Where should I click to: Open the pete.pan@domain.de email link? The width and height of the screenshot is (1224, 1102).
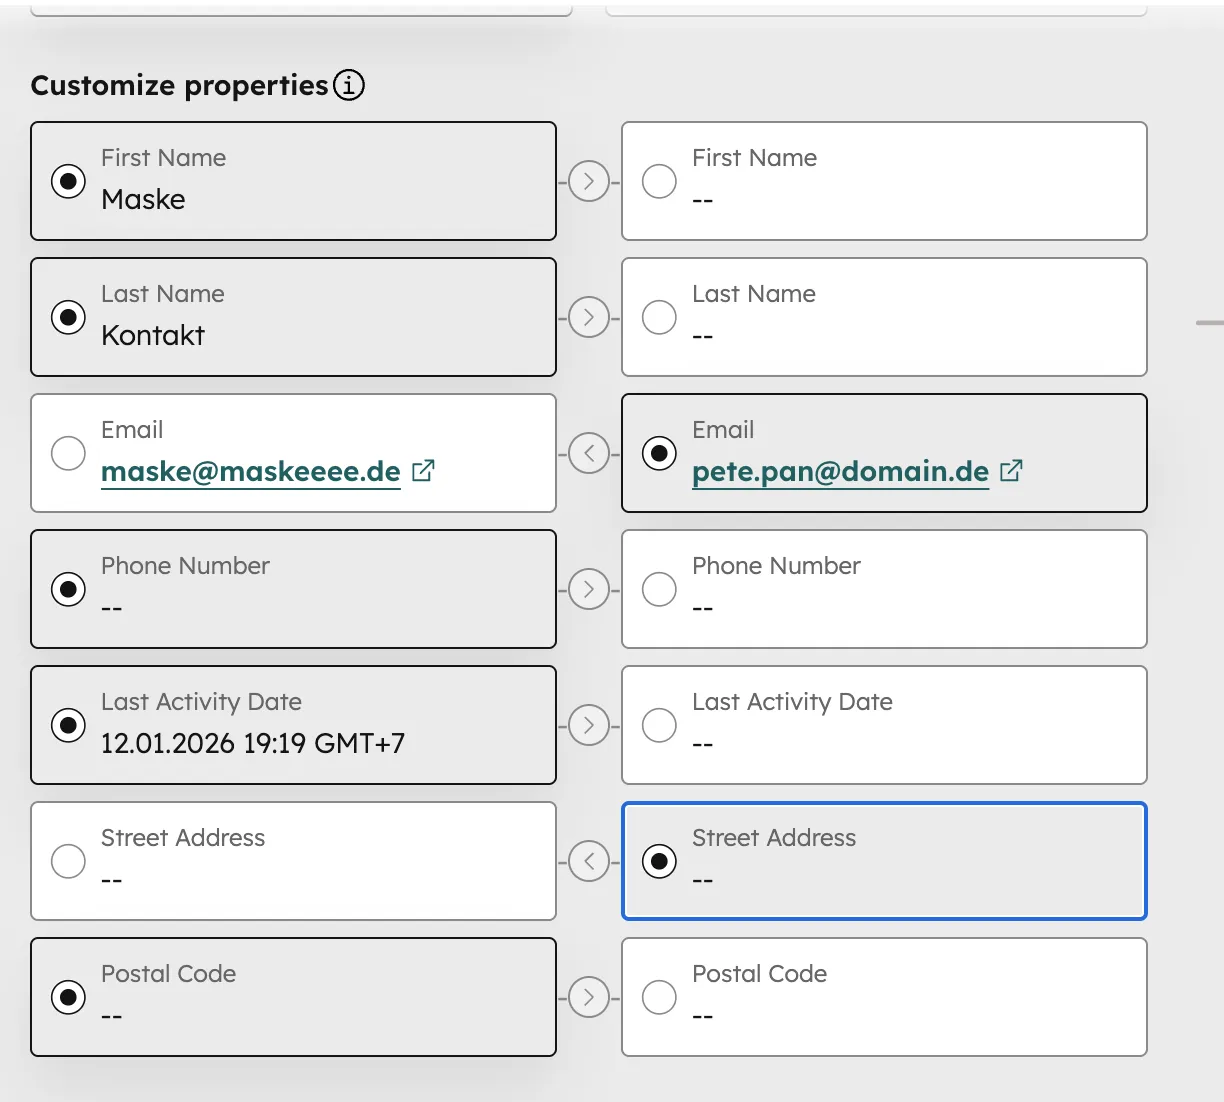pos(839,470)
